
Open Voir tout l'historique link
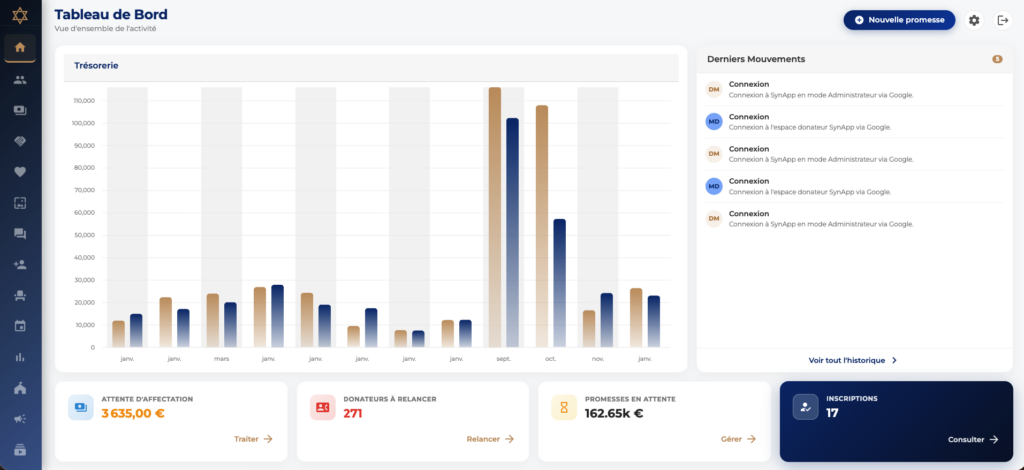(853, 360)
